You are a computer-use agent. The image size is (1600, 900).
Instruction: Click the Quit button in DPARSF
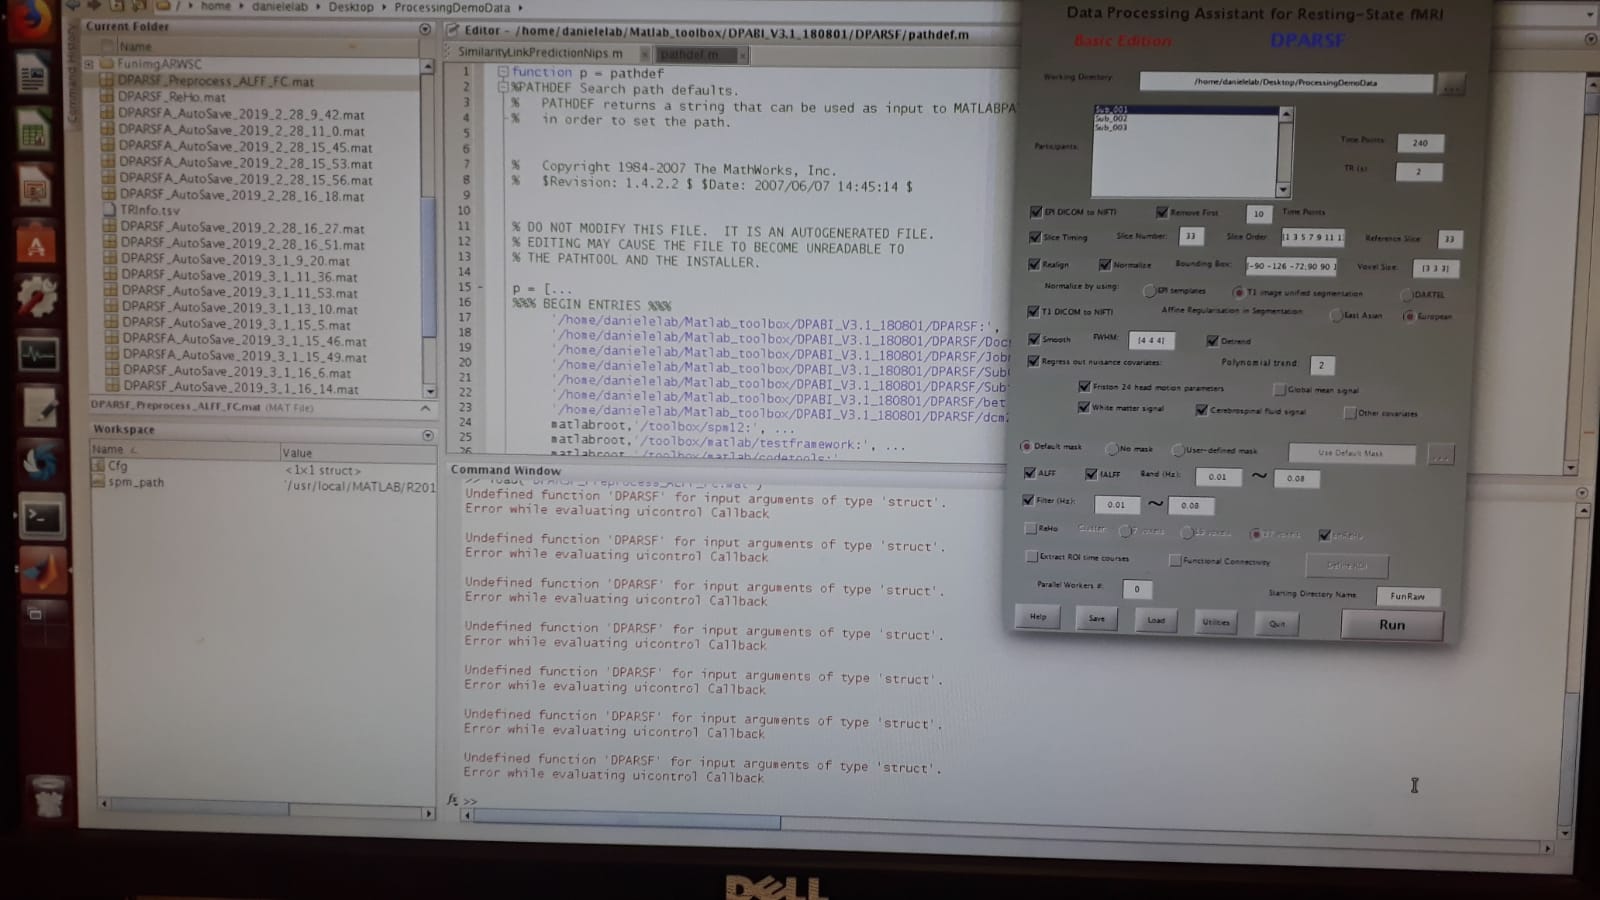click(1277, 624)
